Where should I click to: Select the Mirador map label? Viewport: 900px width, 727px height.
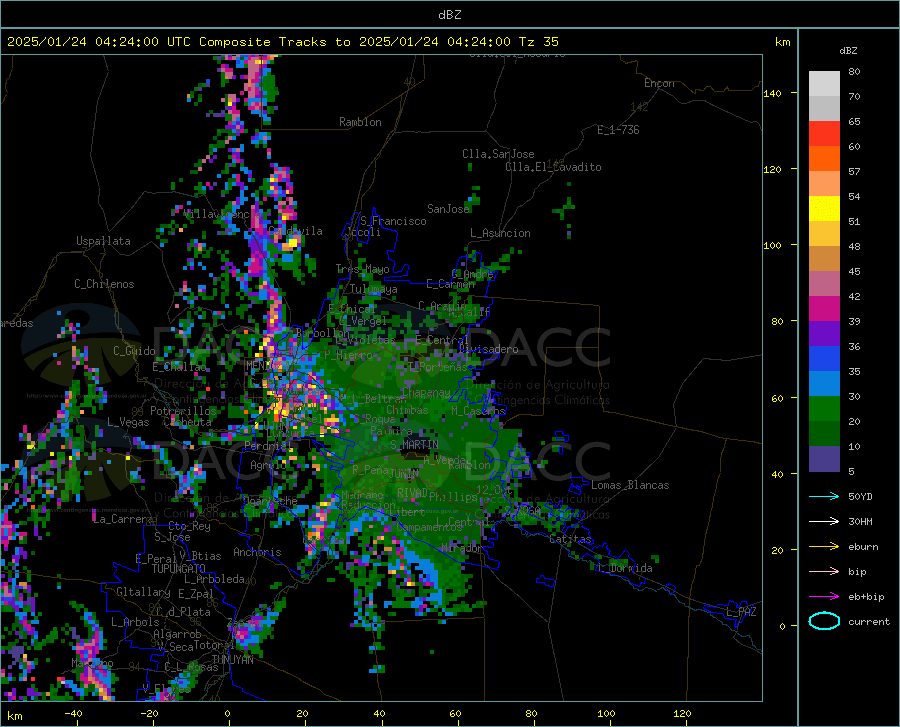462,548
